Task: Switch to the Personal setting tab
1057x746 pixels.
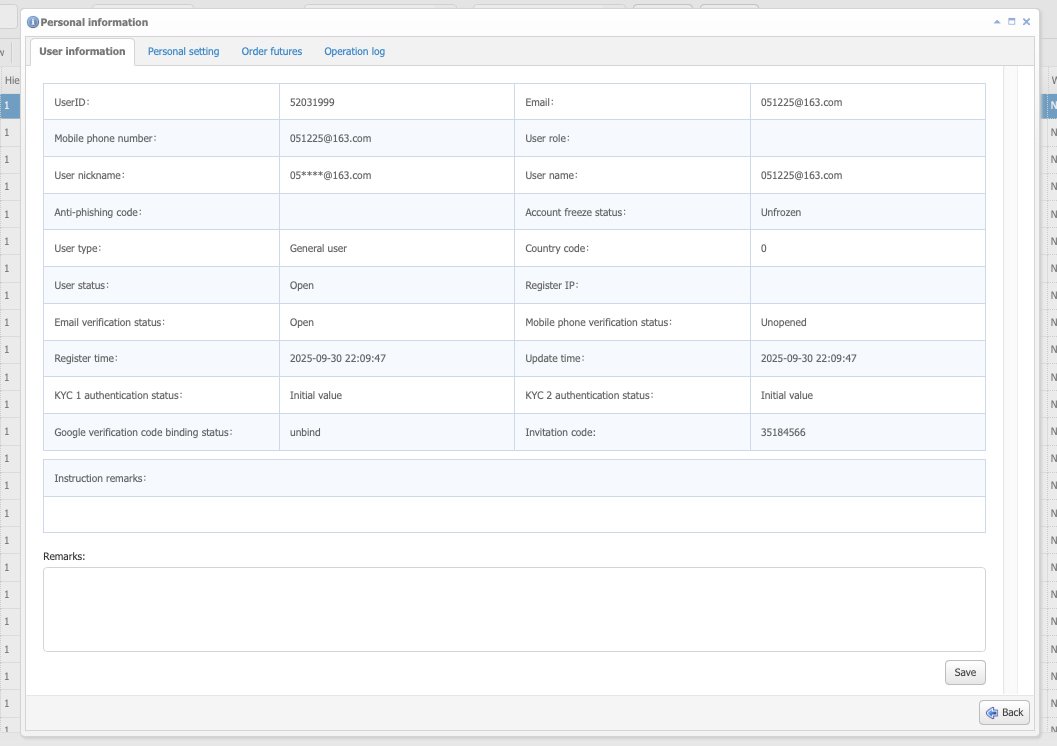Action: [183, 52]
